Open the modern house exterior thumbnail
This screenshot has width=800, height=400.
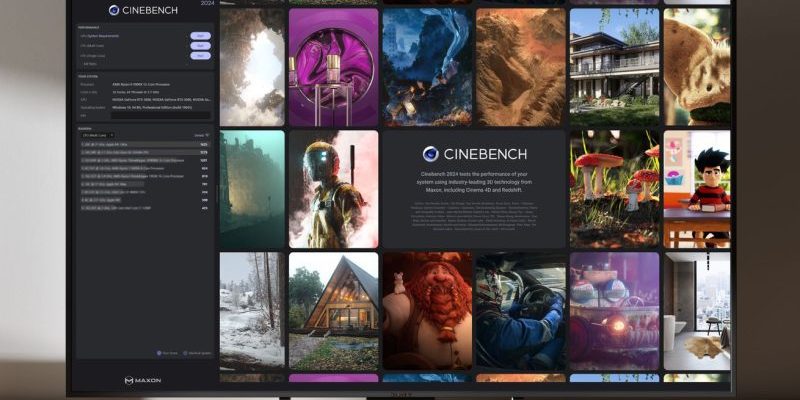(x=614, y=67)
